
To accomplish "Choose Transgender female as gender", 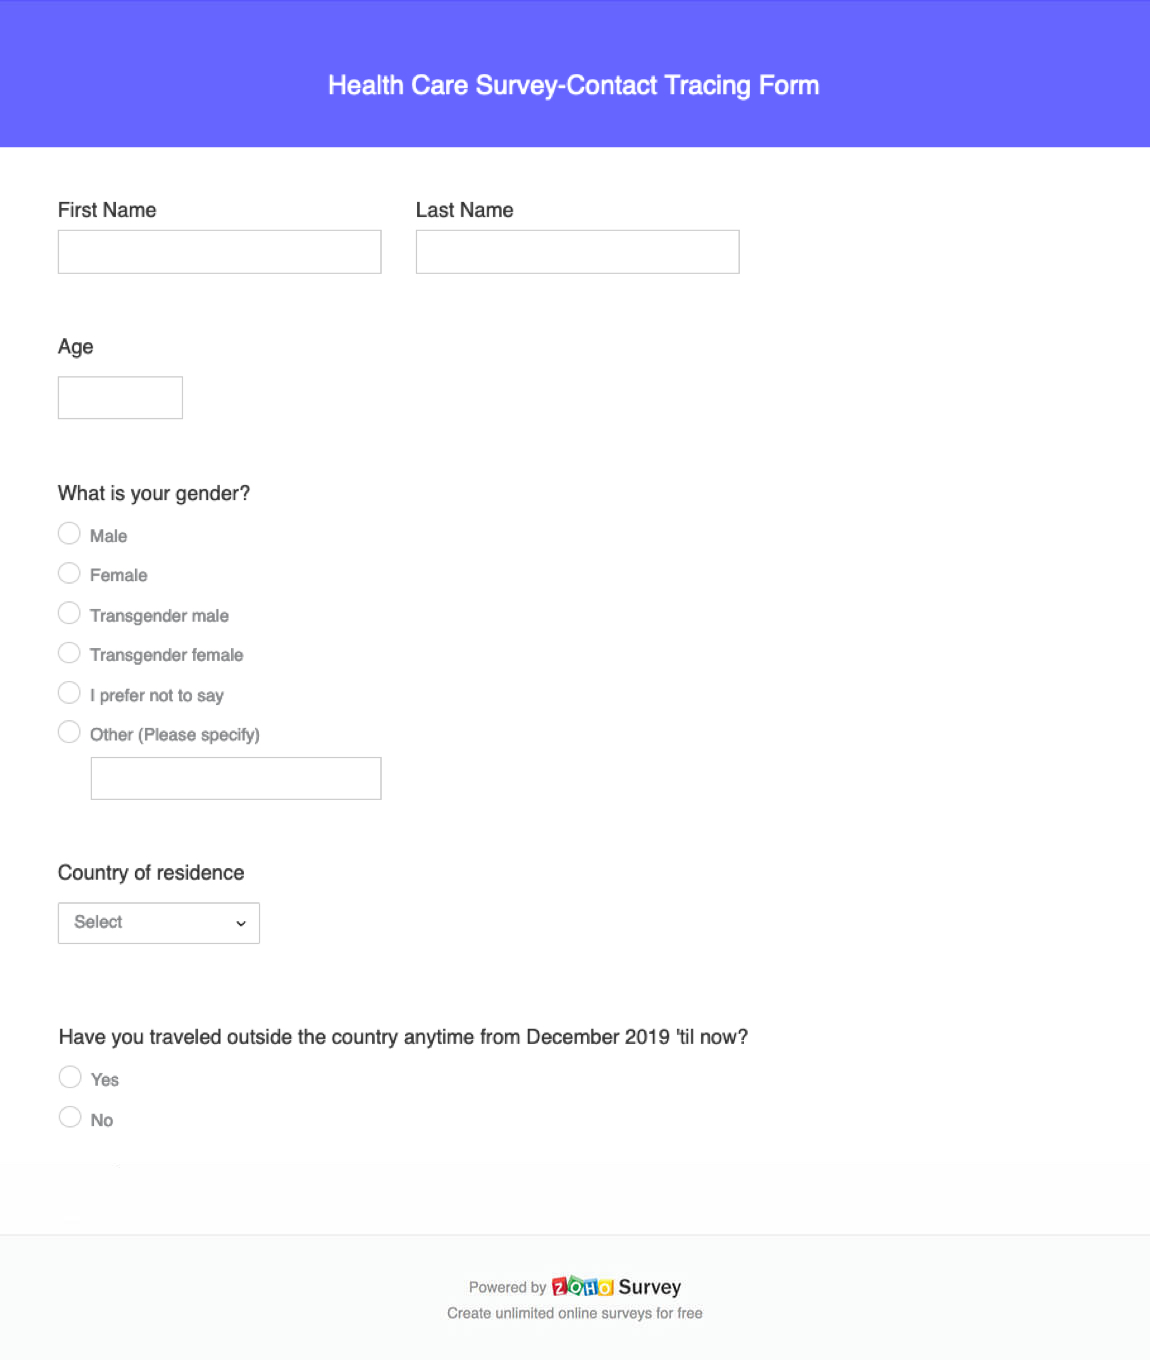I will pos(69,652).
